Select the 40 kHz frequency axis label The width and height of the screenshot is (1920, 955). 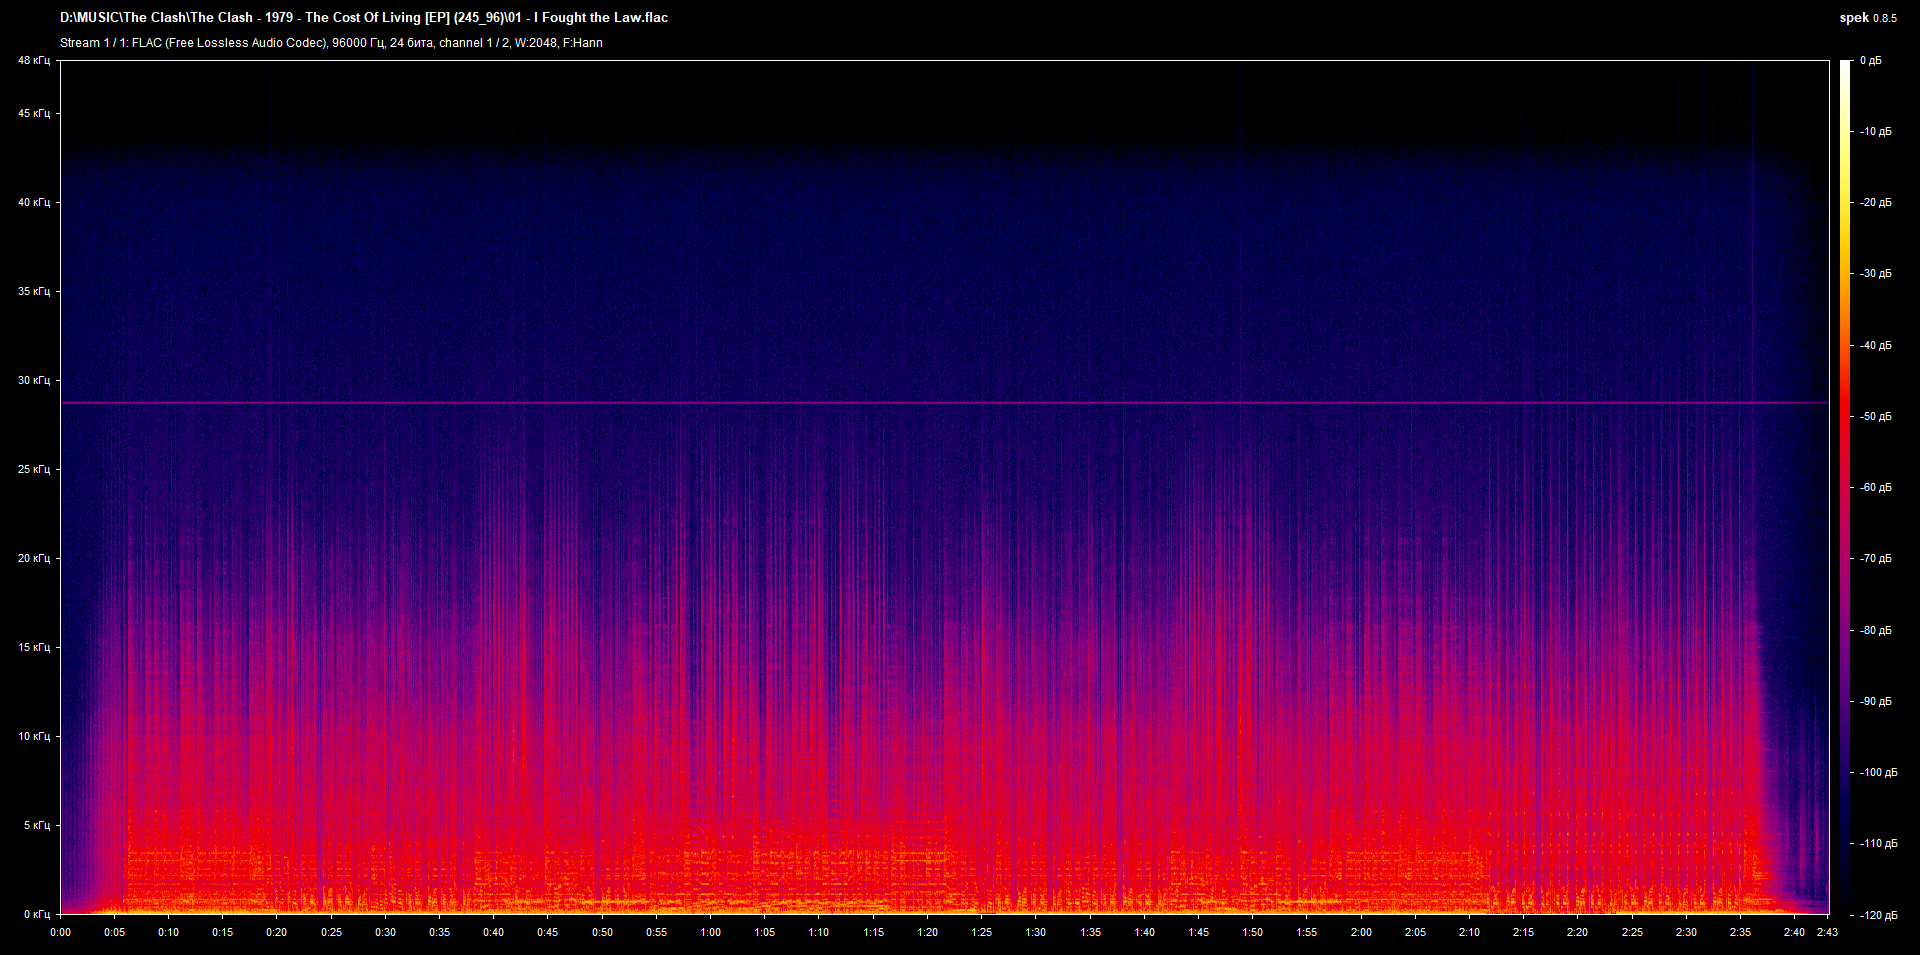(34, 202)
